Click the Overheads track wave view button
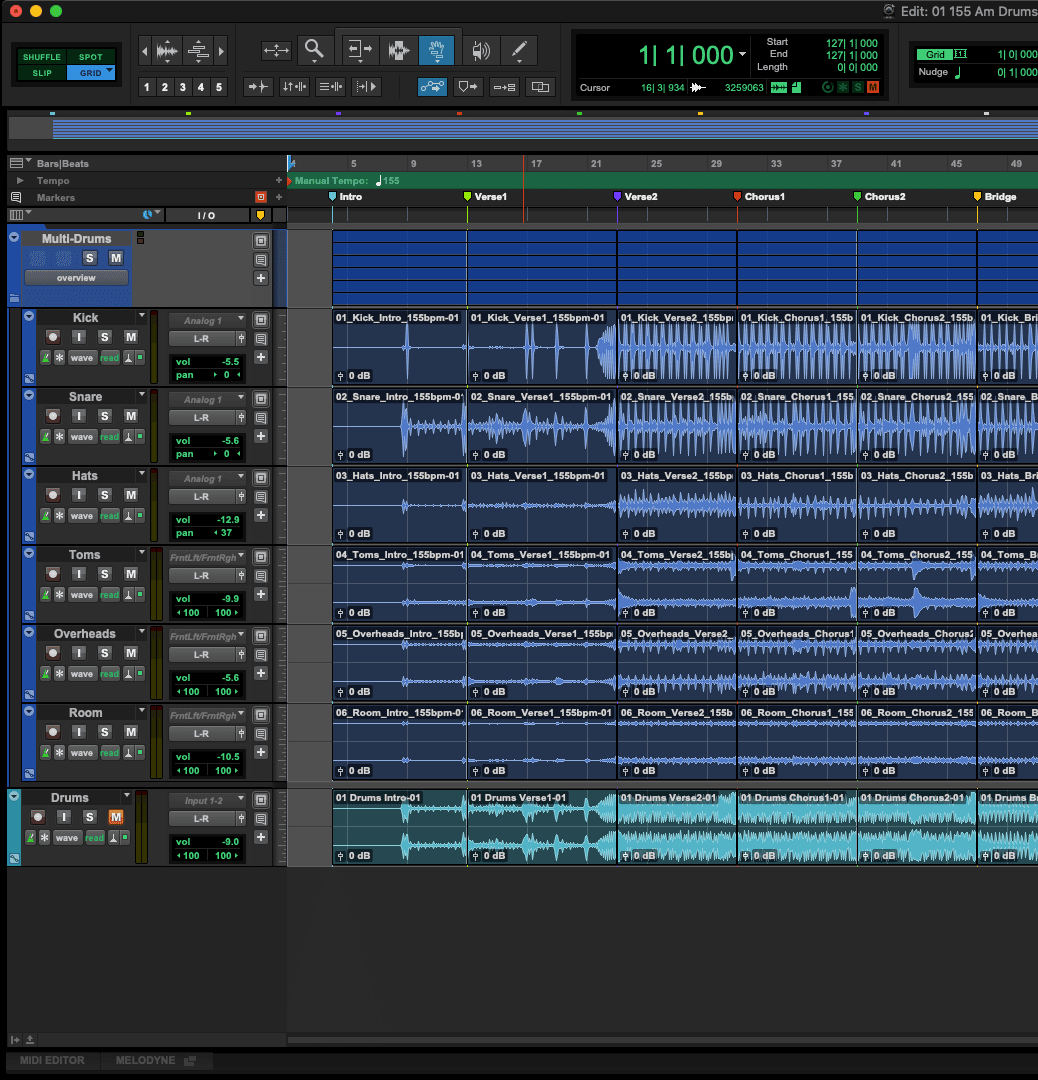Viewport: 1038px width, 1080px height. pyautogui.click(x=81, y=674)
